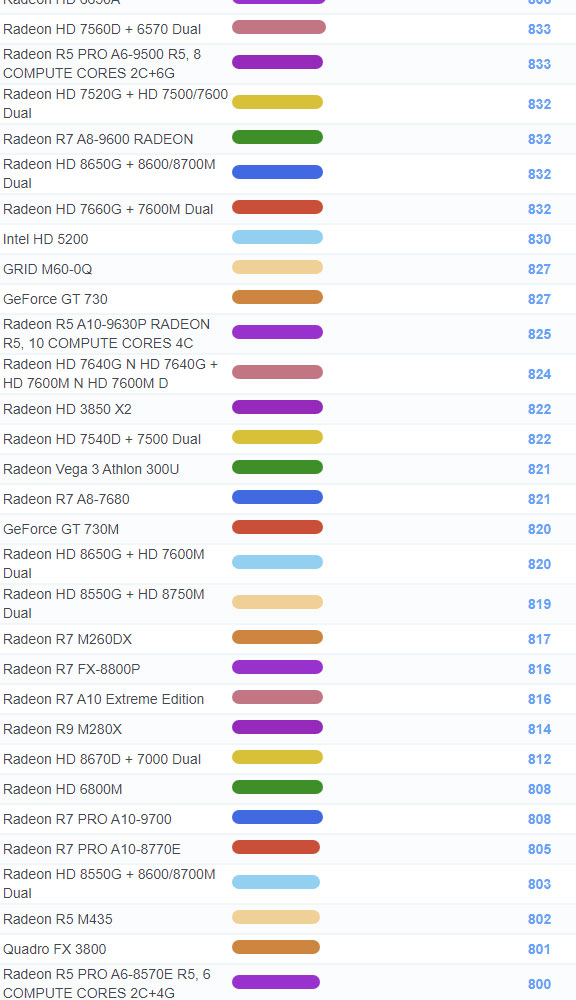Open the Intel HD 5200 entry
The image size is (576, 1000).
[x=46, y=239]
